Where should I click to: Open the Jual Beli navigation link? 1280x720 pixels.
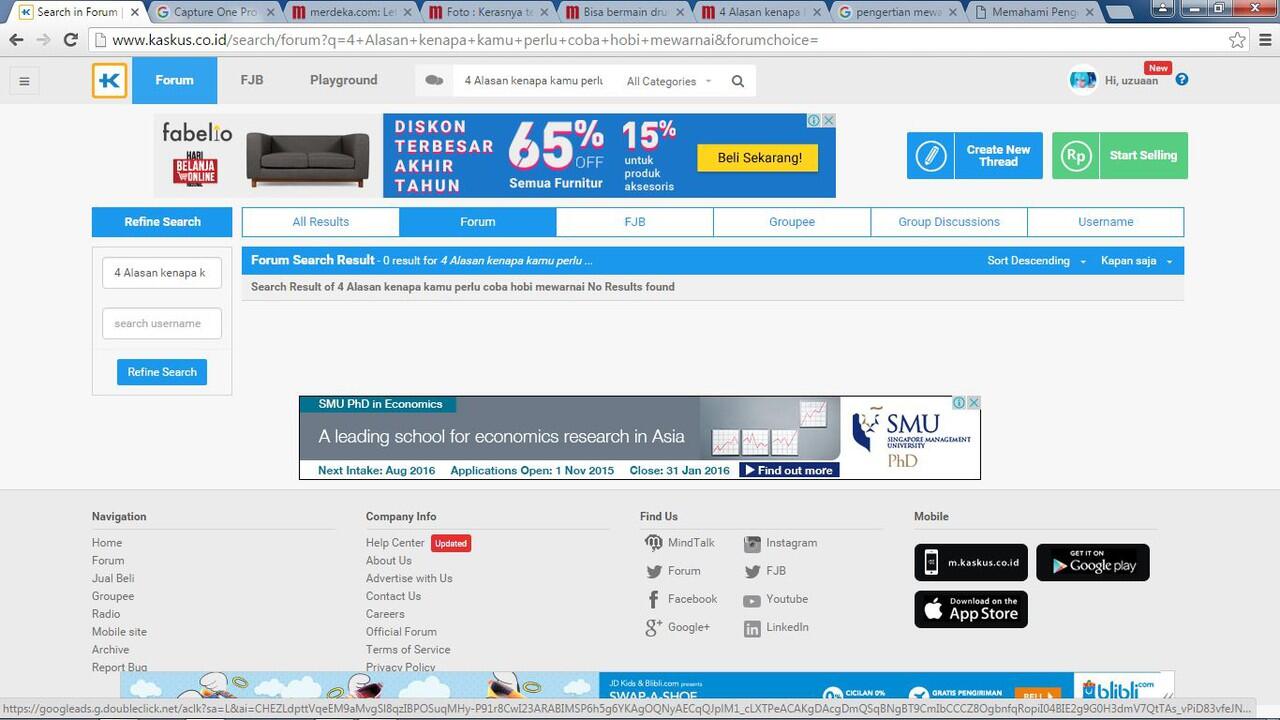113,578
